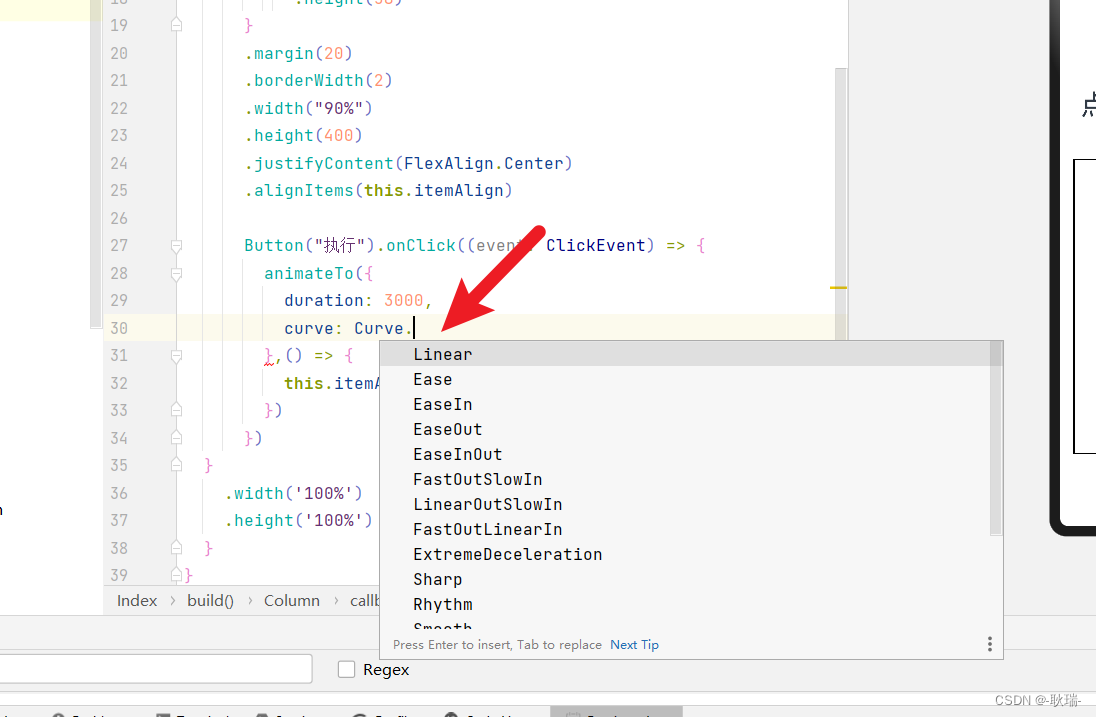Click fold end marker at line 38
This screenshot has height=717, width=1096.
coord(176,548)
